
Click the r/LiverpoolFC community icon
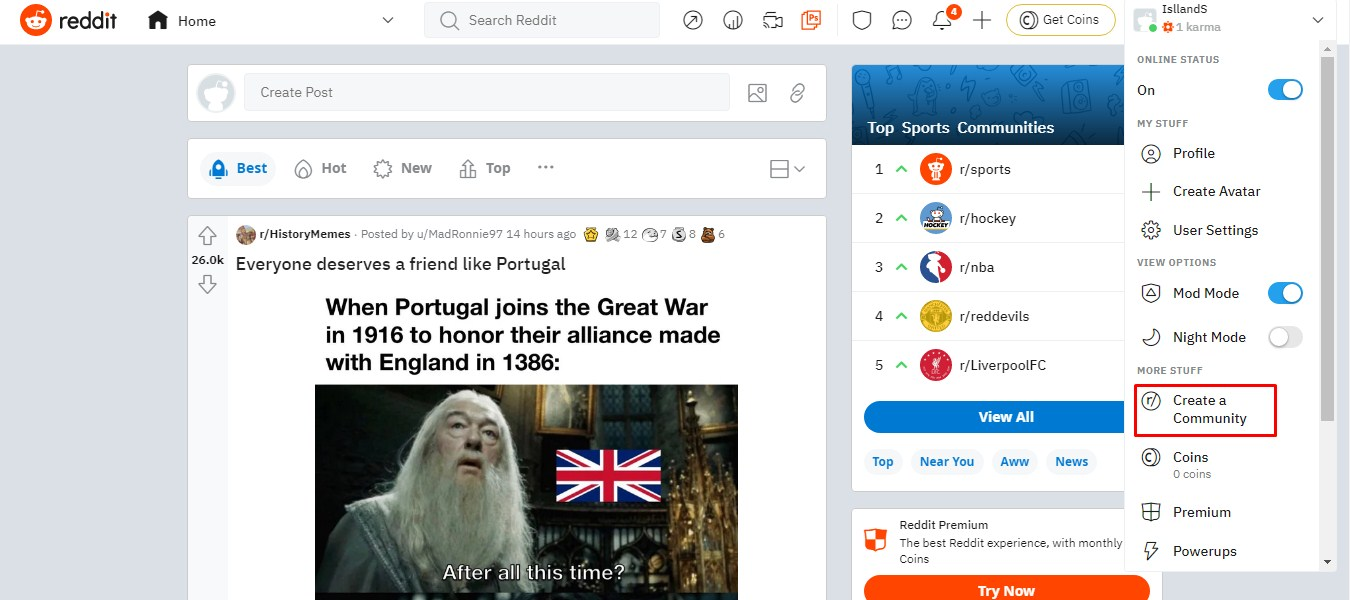coord(936,365)
